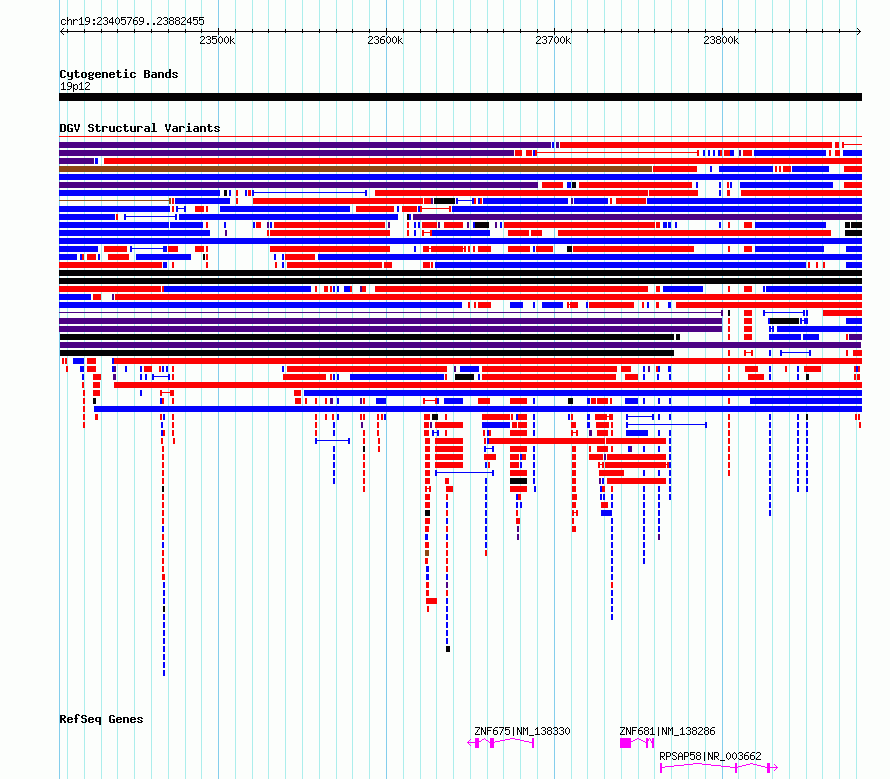Select the DGV Structural Variants track title
This screenshot has height=779, width=890.
click(x=140, y=128)
